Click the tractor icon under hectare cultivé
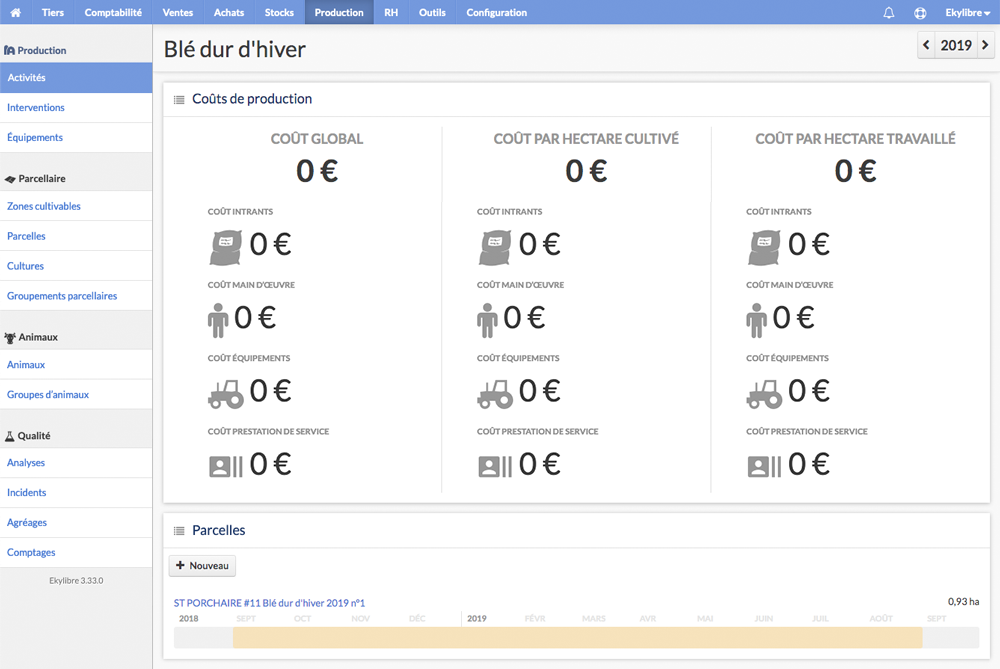Image resolution: width=1000 pixels, height=669 pixels. pos(495,393)
